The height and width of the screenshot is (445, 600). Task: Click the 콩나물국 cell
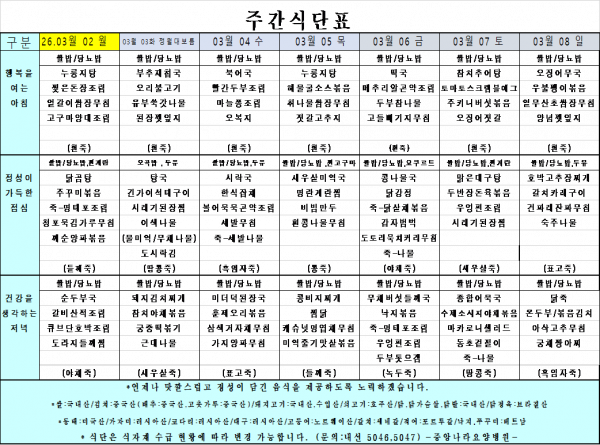[399, 178]
